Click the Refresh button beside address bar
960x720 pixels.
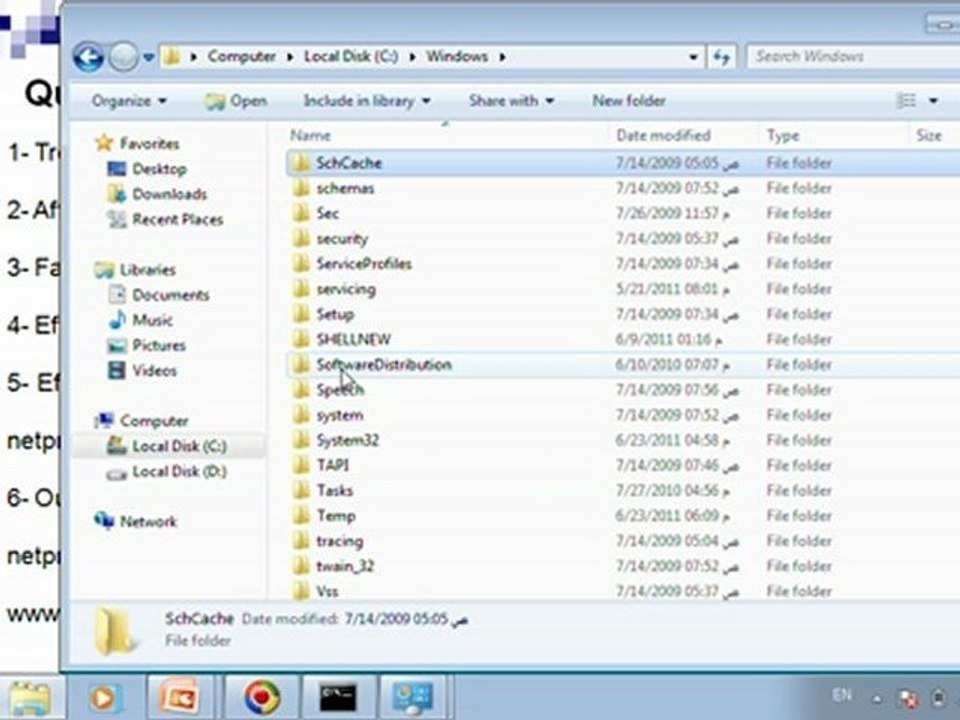721,58
